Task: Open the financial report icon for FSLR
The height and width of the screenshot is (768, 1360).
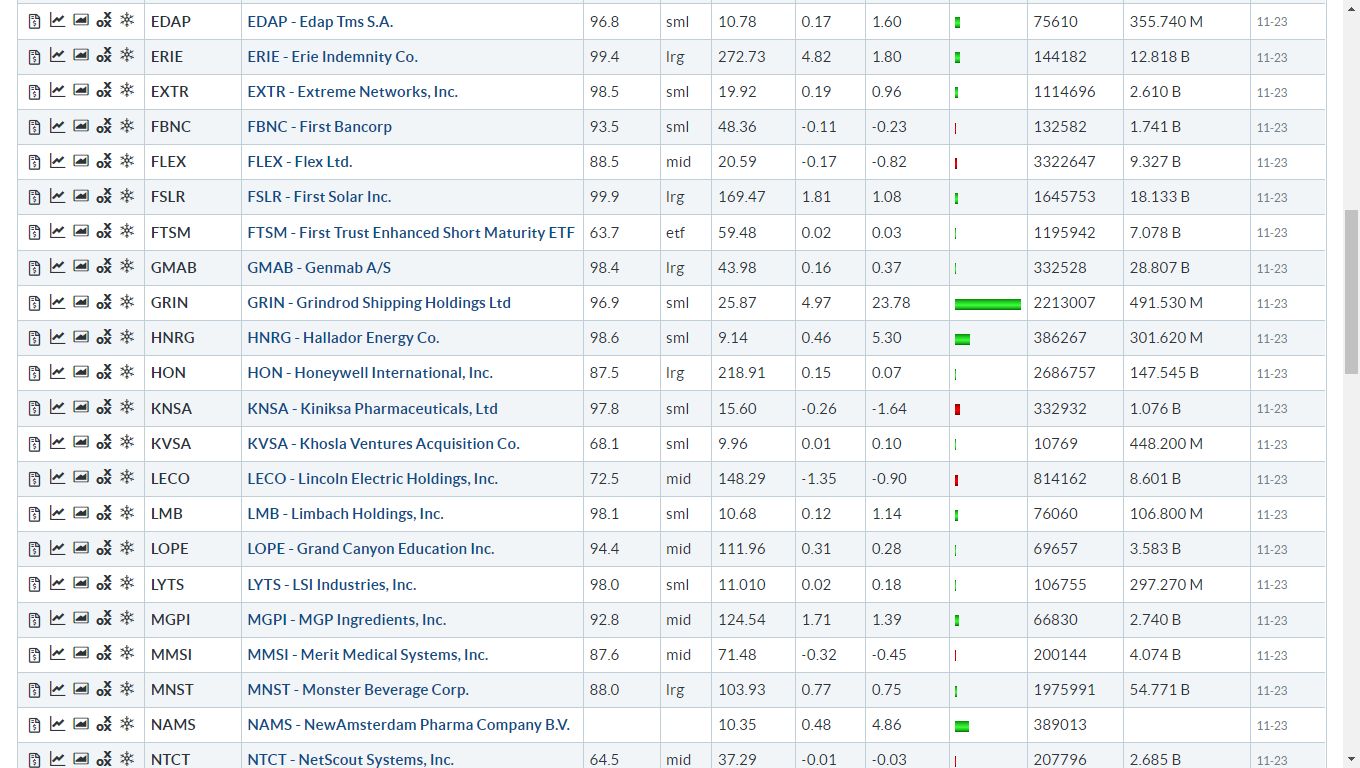Action: point(34,197)
